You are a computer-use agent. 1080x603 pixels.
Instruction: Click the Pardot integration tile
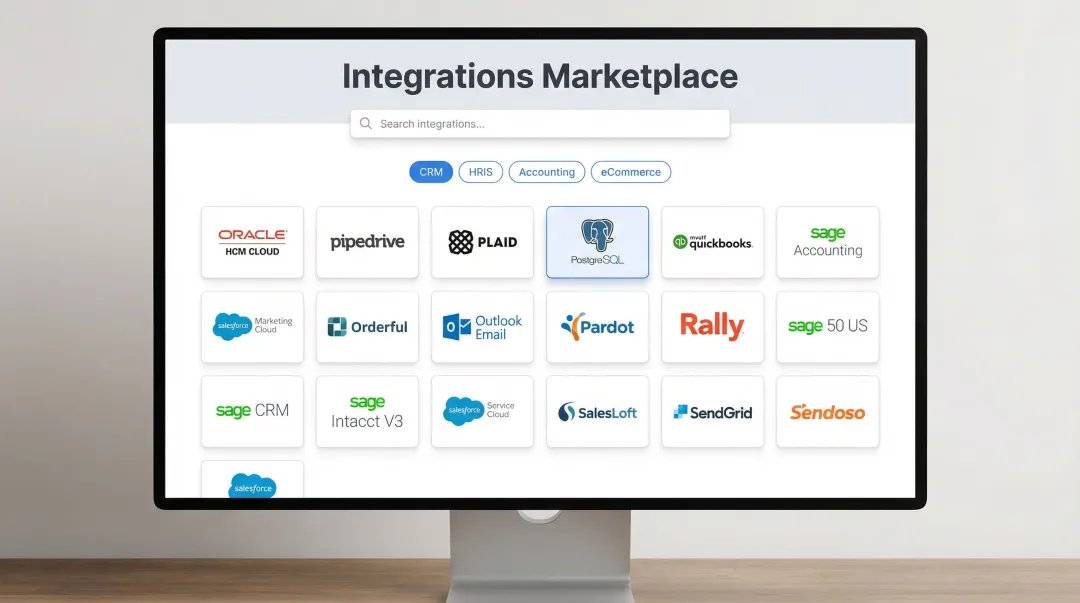(x=597, y=327)
